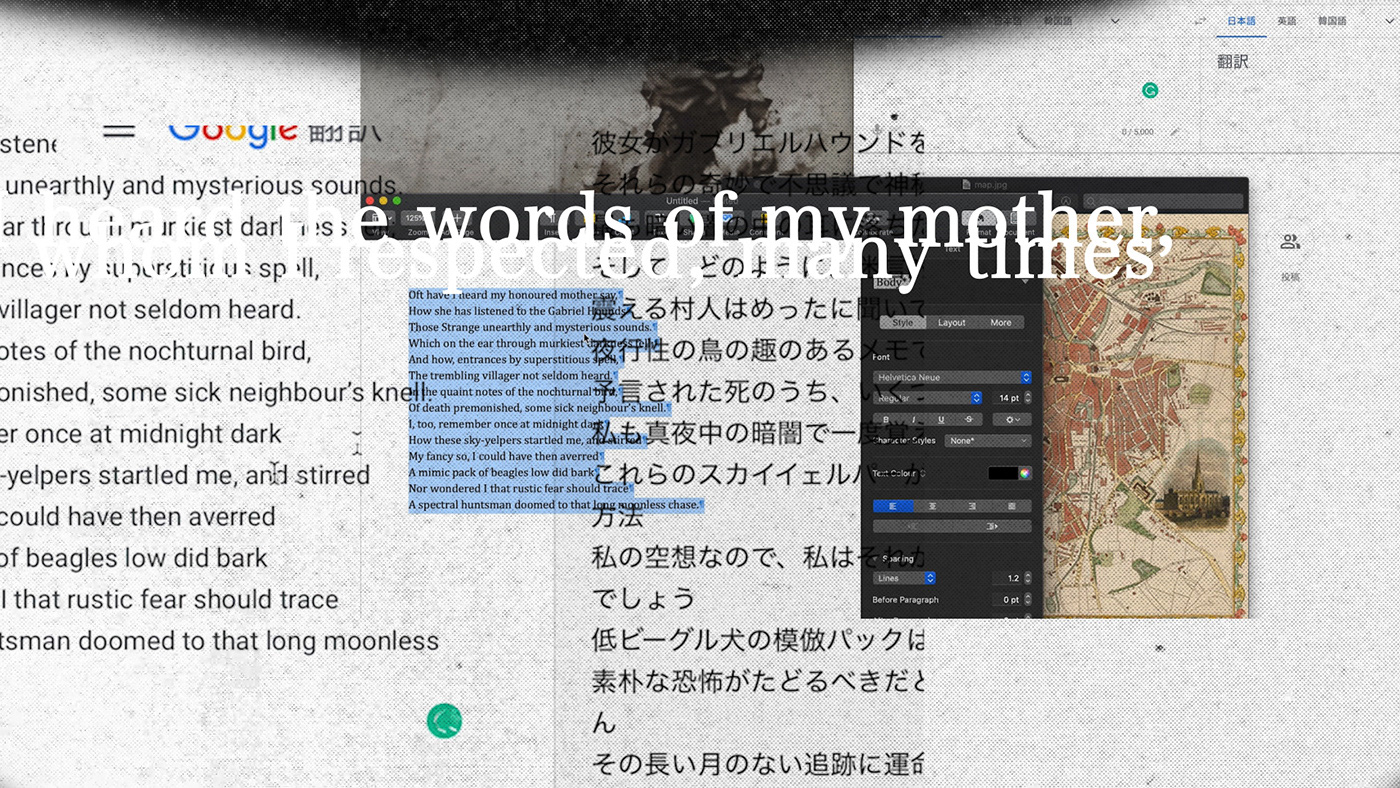Image resolution: width=1400 pixels, height=788 pixels.
Task: Open the Regular typeface dropdown
Action: coord(927,398)
